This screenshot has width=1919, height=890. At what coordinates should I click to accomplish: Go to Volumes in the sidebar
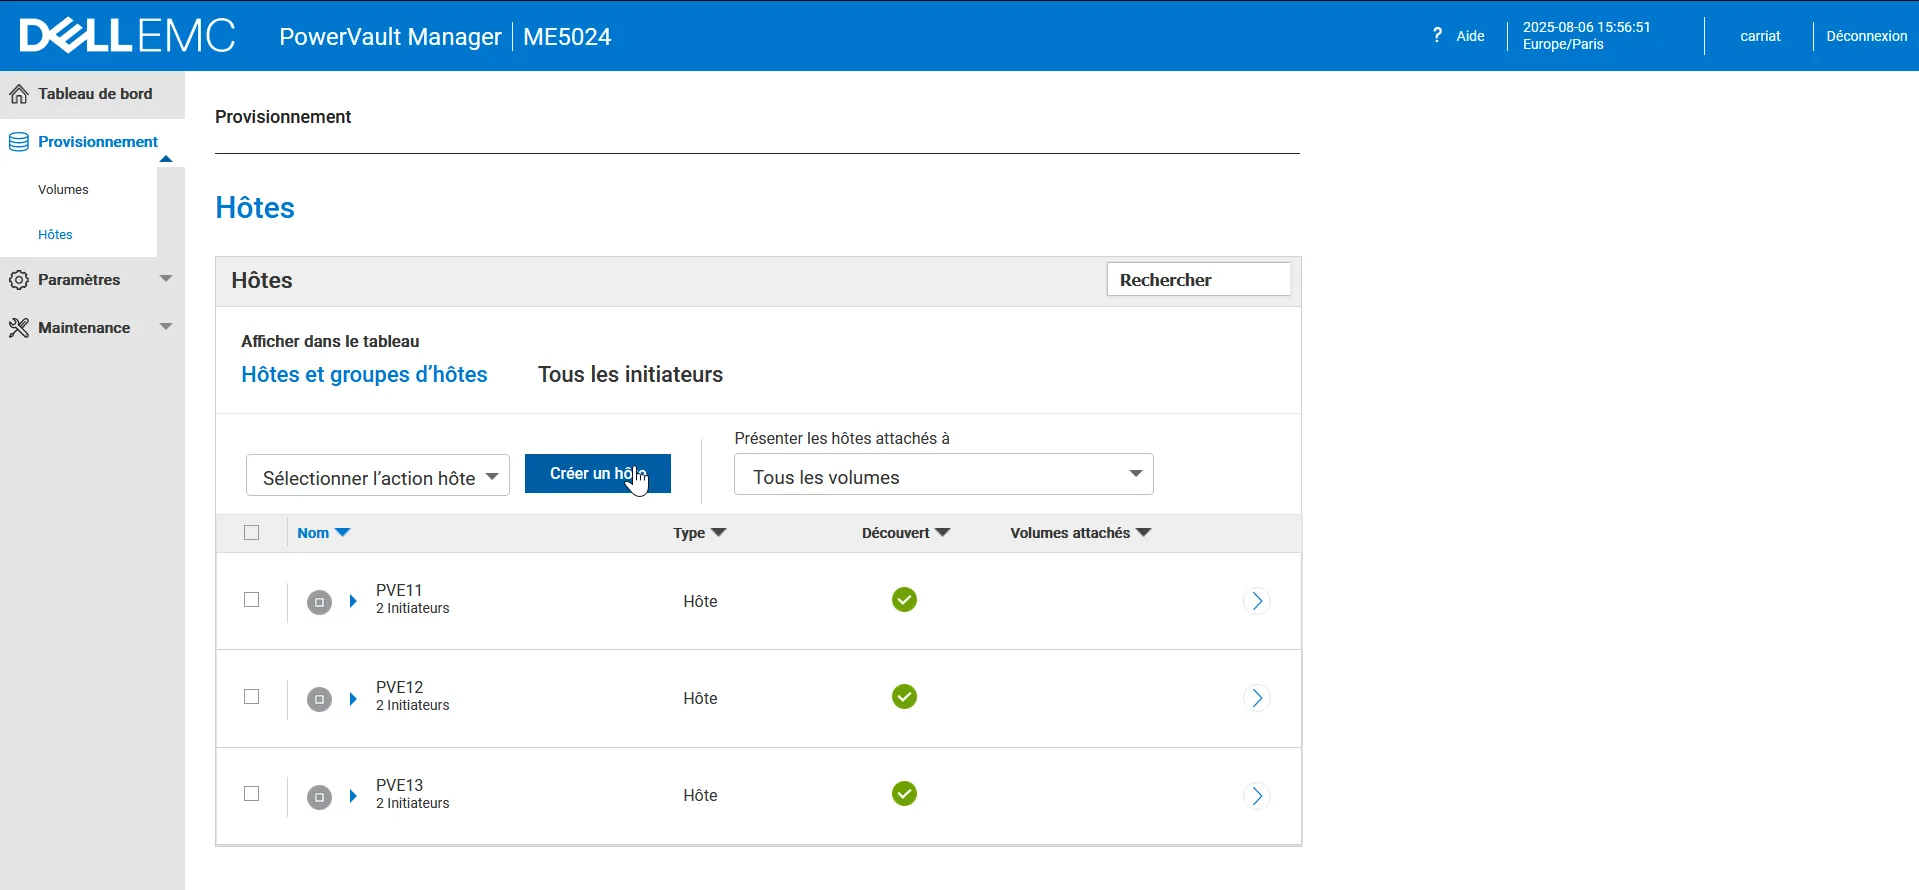coord(63,190)
